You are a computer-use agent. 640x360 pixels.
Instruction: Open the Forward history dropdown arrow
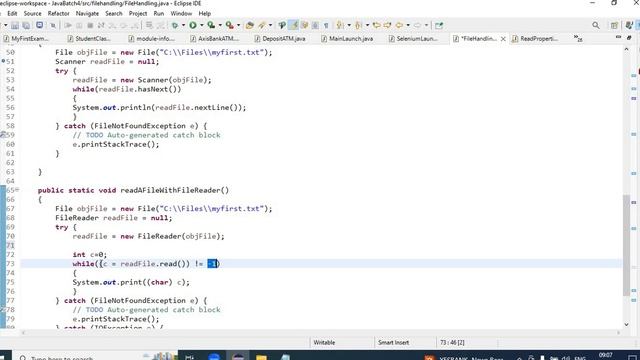pyautogui.click(x=426, y=25)
